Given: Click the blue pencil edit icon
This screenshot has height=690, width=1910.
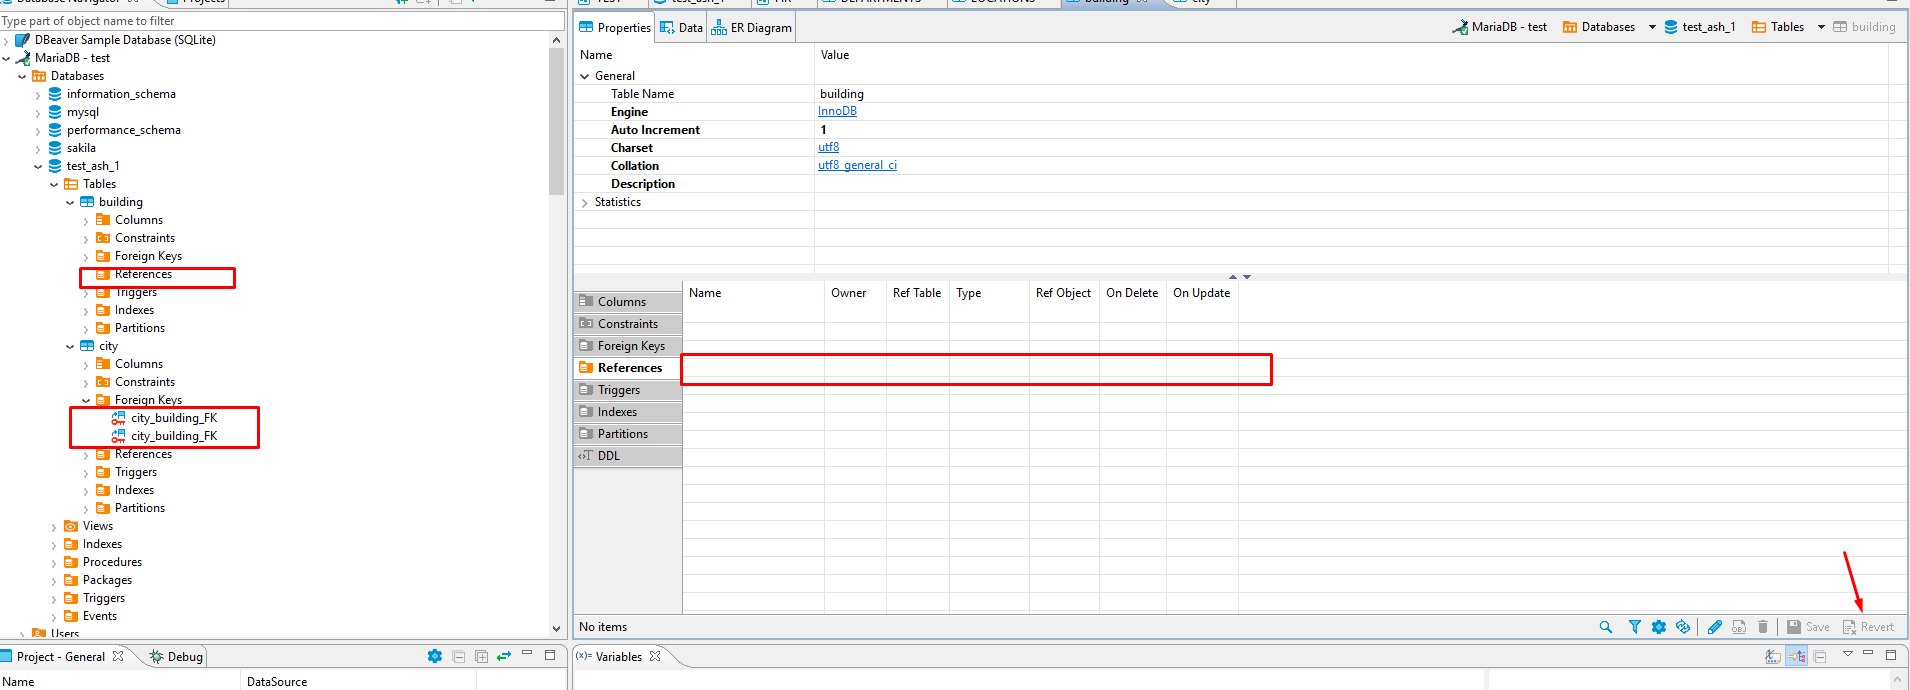Looking at the screenshot, I should [1715, 627].
